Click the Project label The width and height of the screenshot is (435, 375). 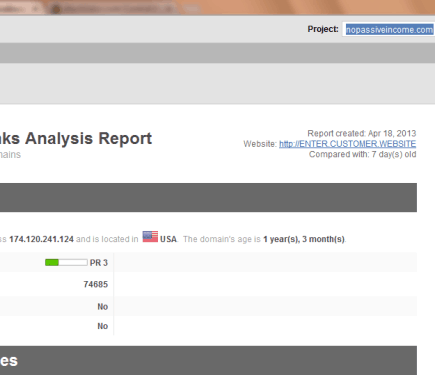323,29
